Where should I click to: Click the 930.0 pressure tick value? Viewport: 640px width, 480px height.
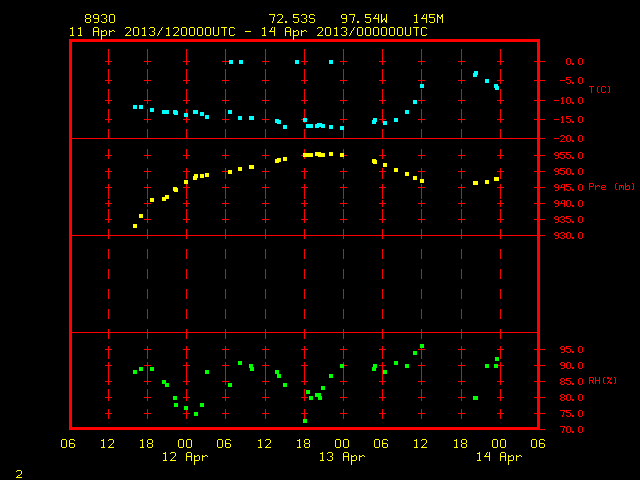click(x=568, y=236)
